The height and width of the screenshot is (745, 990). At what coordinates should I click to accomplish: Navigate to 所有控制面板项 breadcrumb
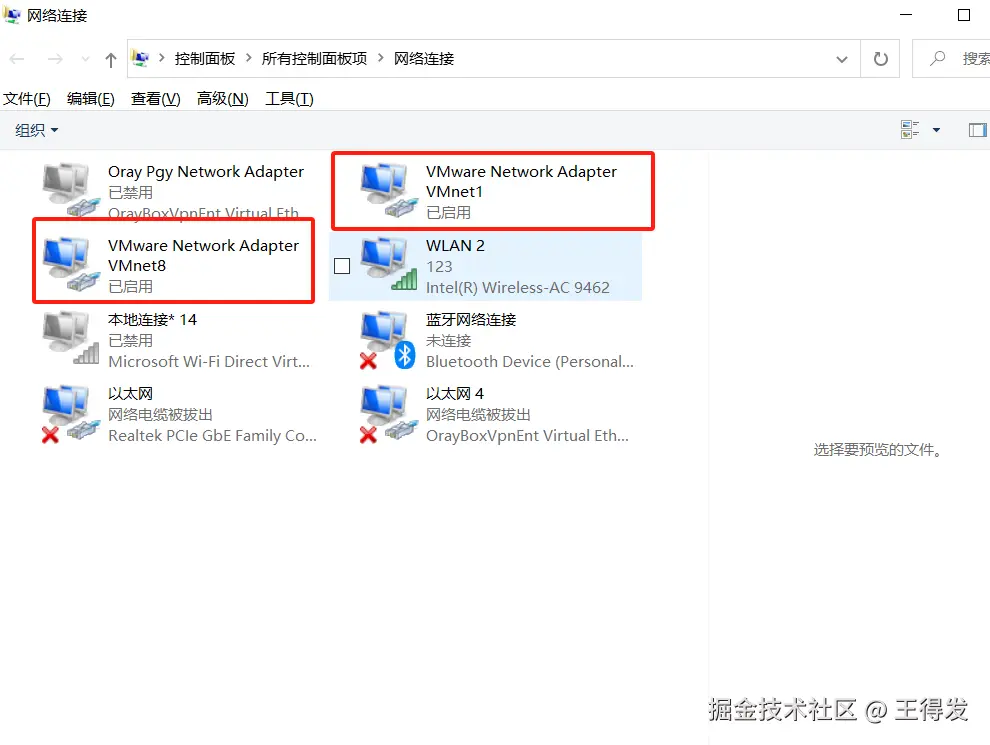pos(314,59)
